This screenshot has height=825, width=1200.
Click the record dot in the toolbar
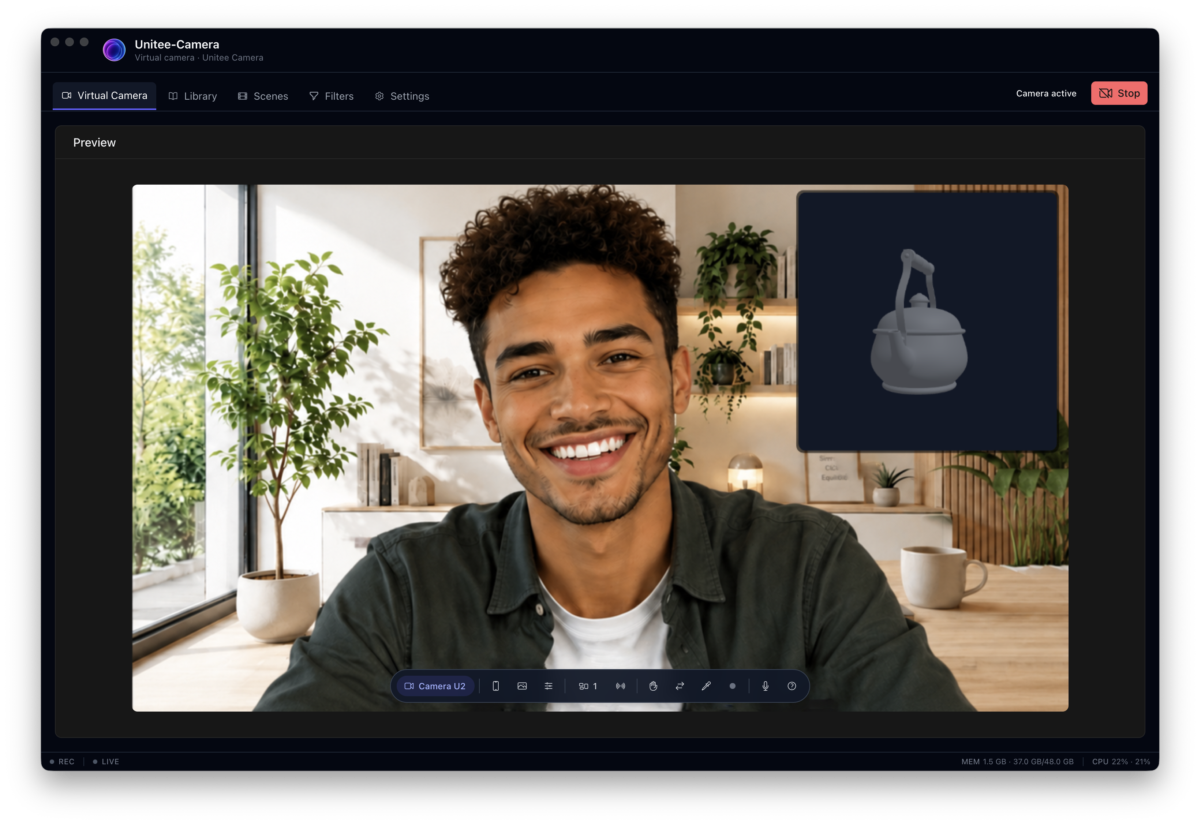click(732, 686)
